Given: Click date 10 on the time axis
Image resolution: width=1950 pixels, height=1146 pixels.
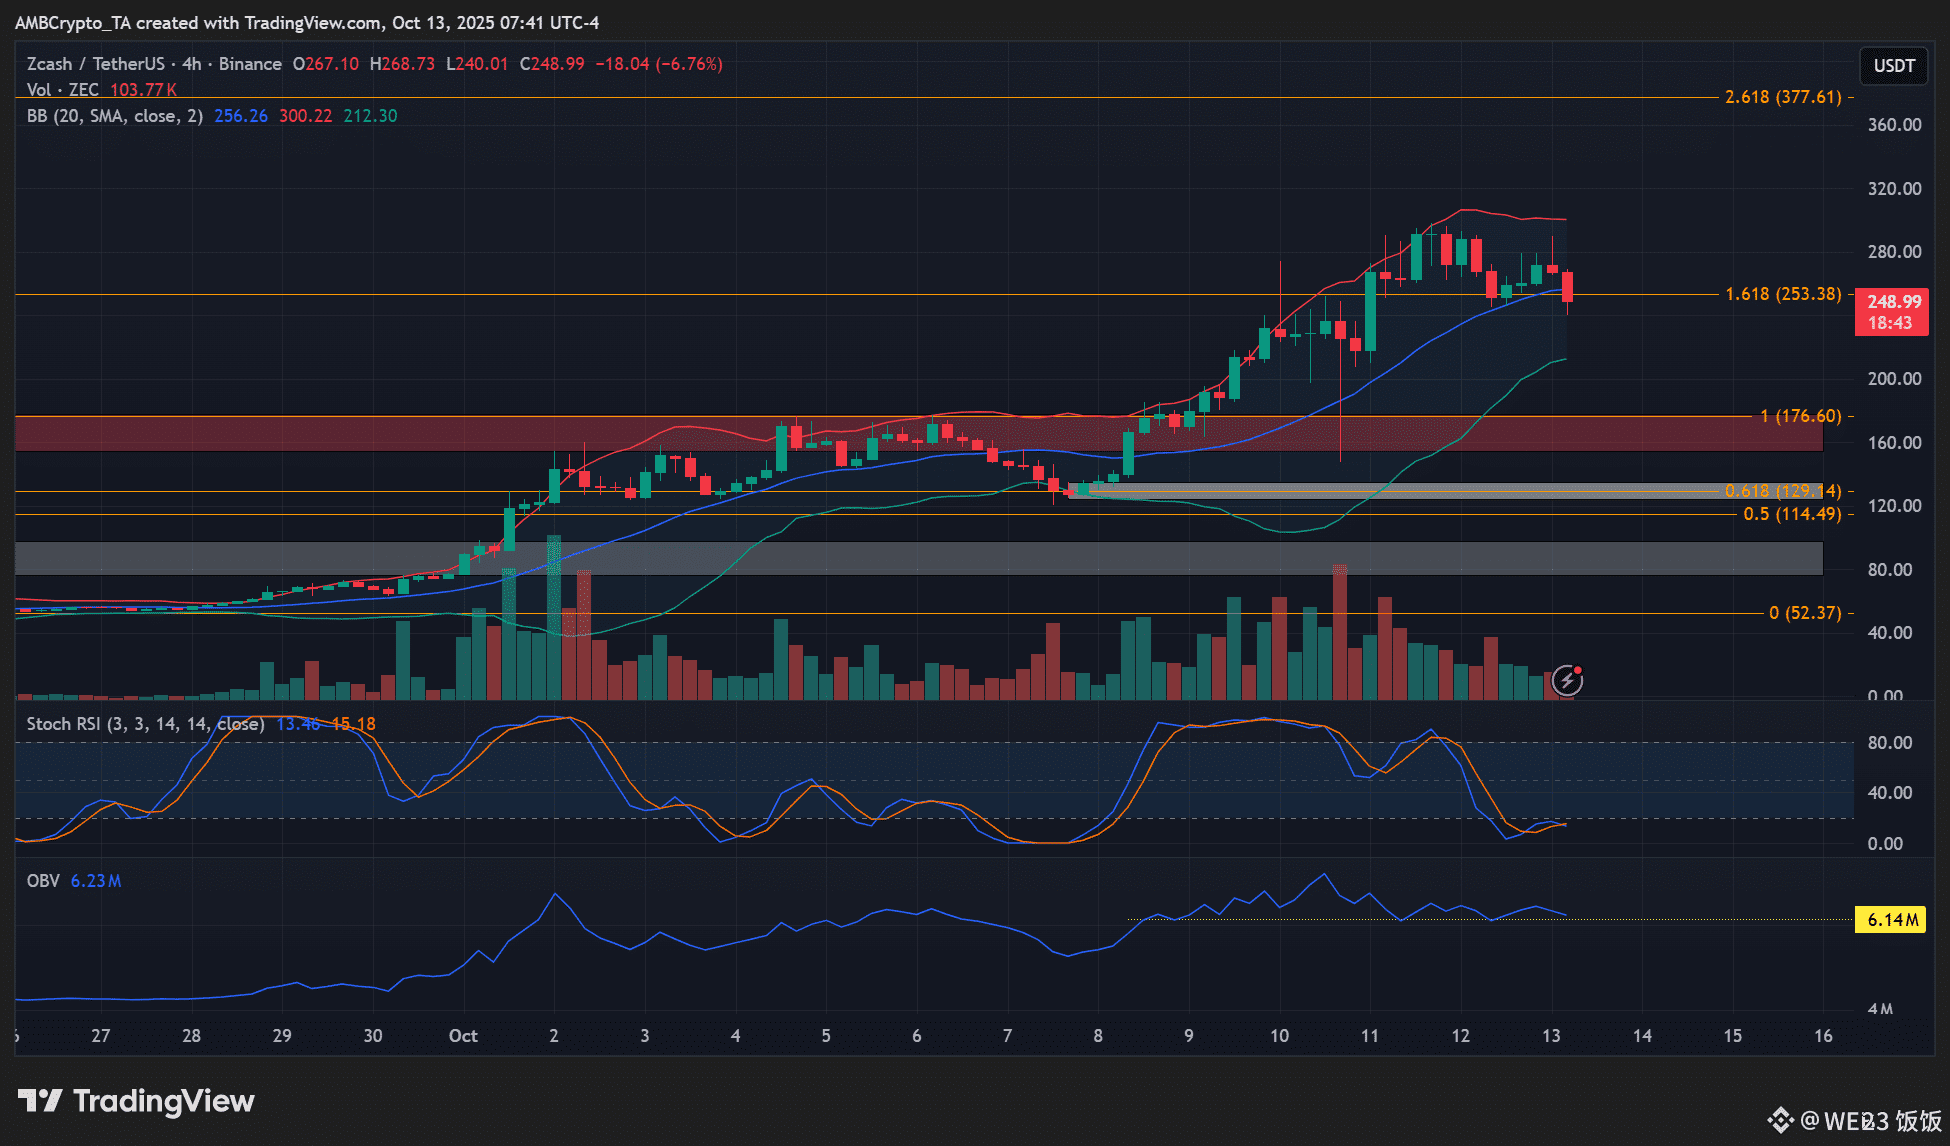Looking at the screenshot, I should pos(1279,1036).
